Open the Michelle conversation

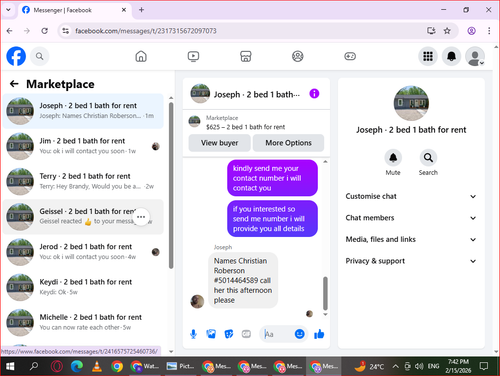click(83, 322)
